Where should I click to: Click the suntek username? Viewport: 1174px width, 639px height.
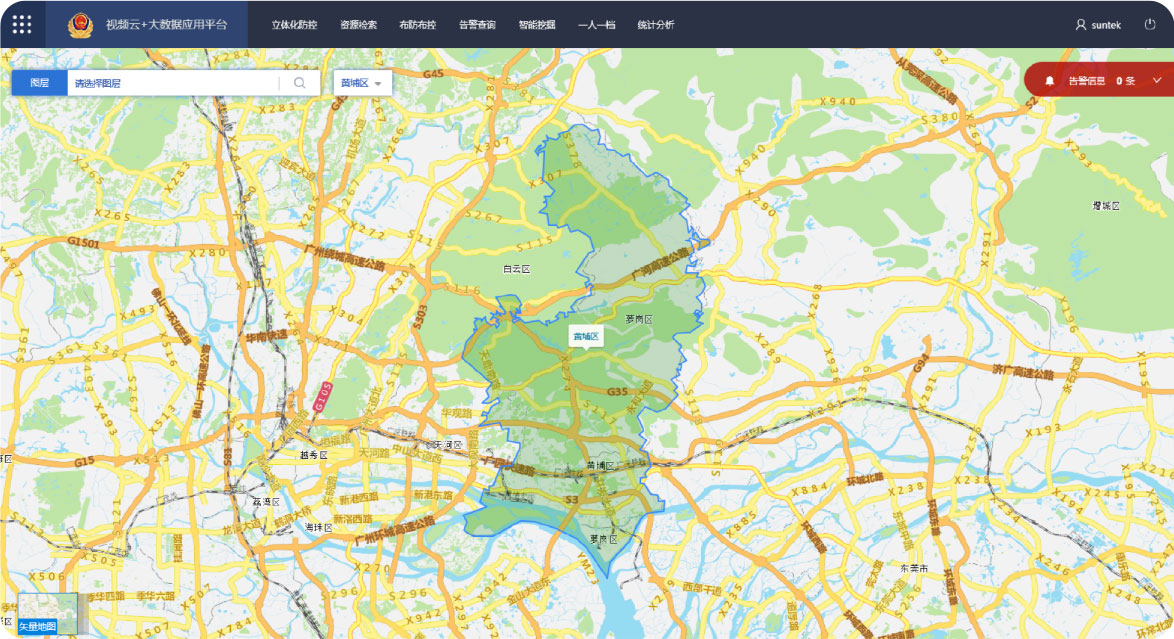[1106, 24]
